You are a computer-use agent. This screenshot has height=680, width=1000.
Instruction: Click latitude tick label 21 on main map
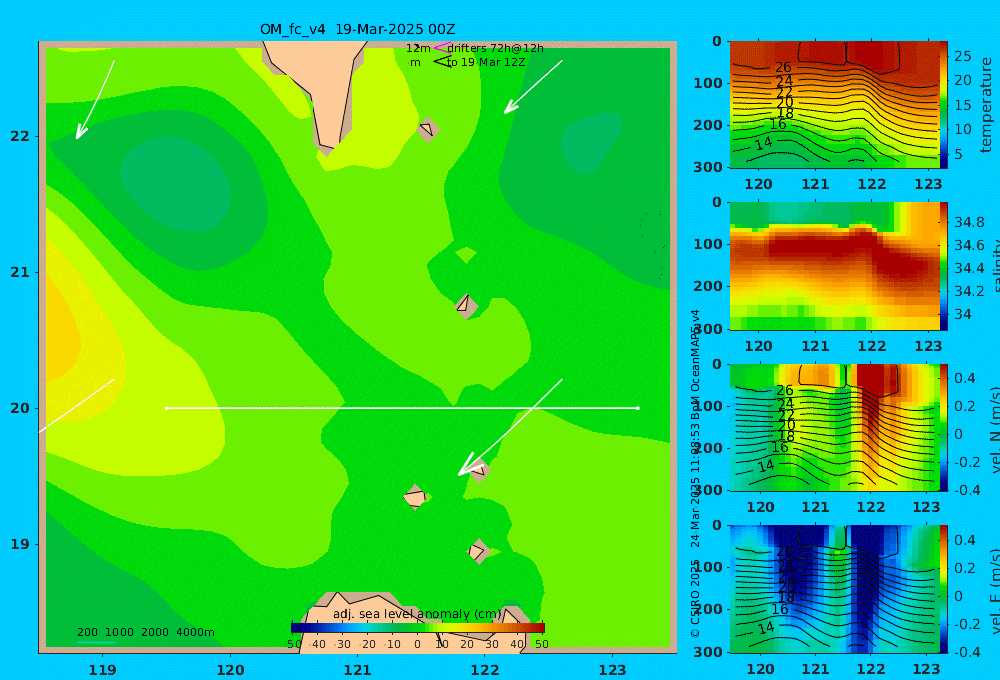point(20,272)
